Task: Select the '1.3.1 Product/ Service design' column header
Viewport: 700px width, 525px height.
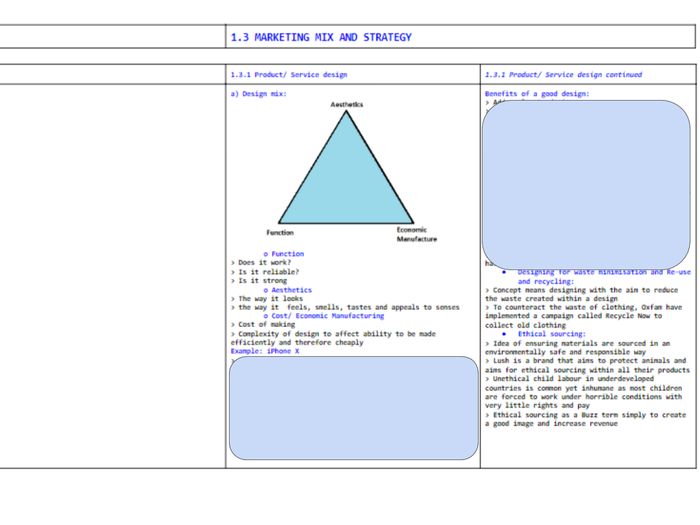Action: pyautogui.click(x=289, y=75)
